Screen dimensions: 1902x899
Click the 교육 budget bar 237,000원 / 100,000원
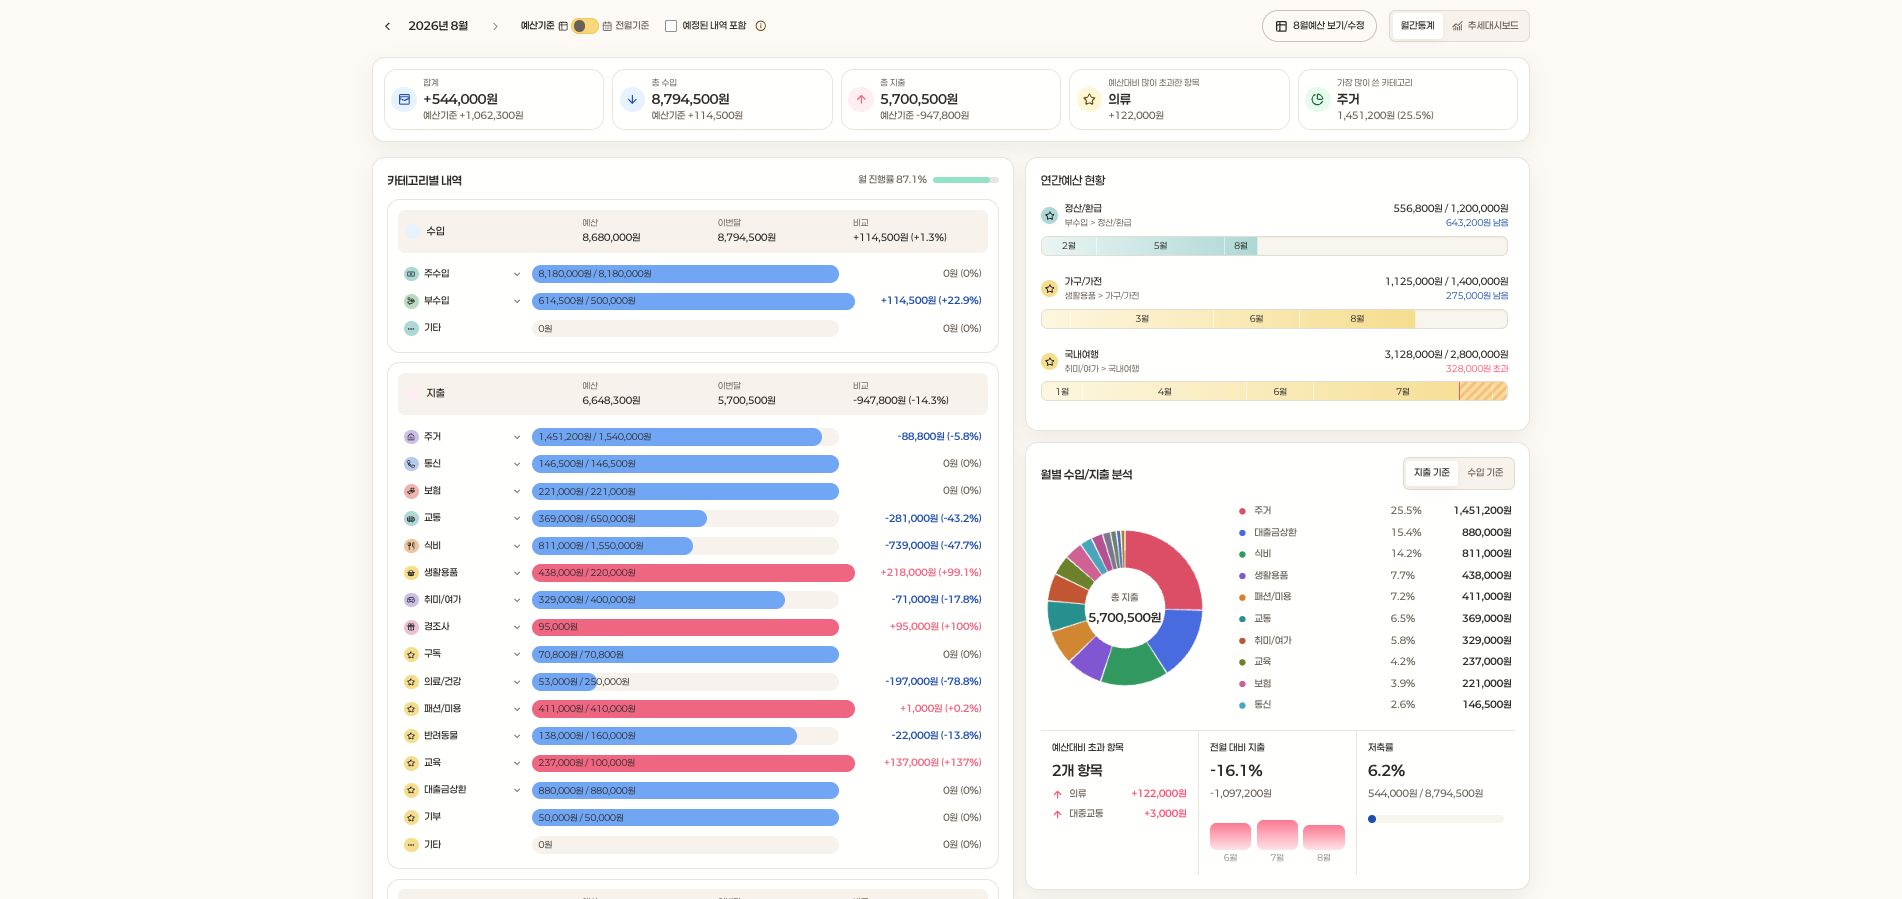click(693, 763)
